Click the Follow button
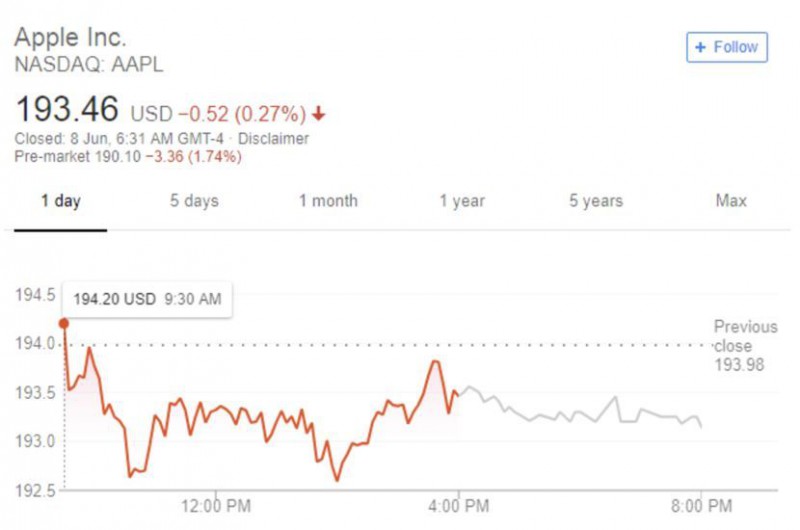800x530 pixels. [726, 47]
